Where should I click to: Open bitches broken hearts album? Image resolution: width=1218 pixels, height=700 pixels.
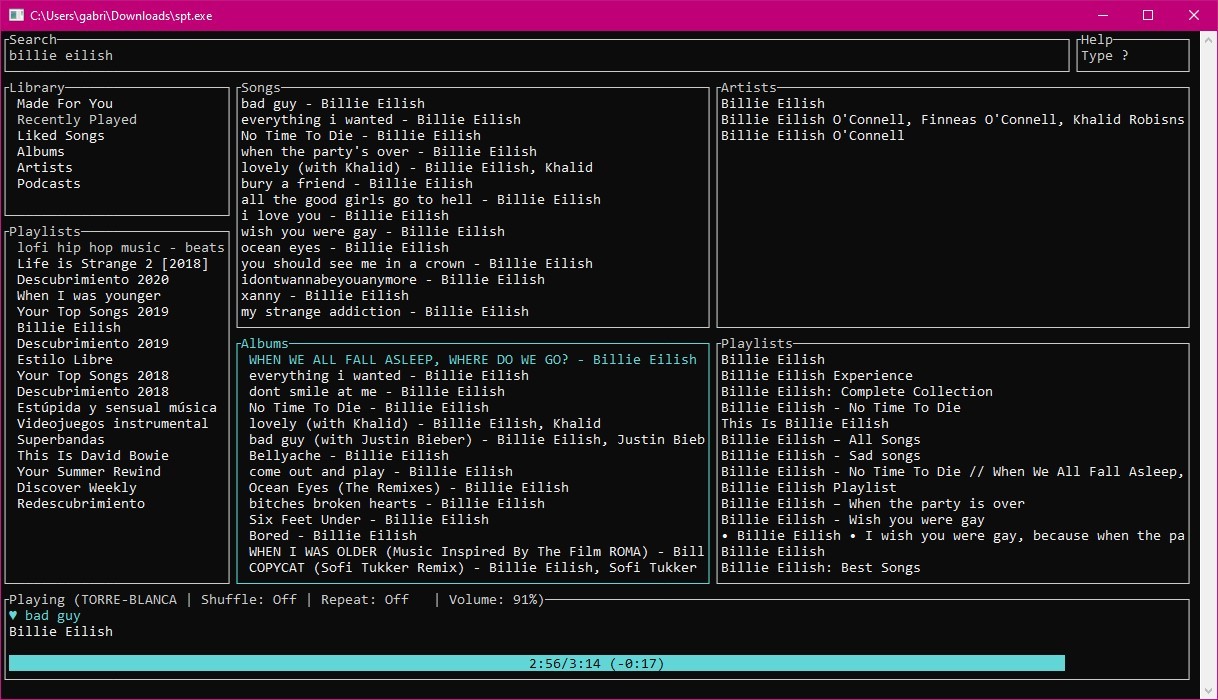click(397, 504)
